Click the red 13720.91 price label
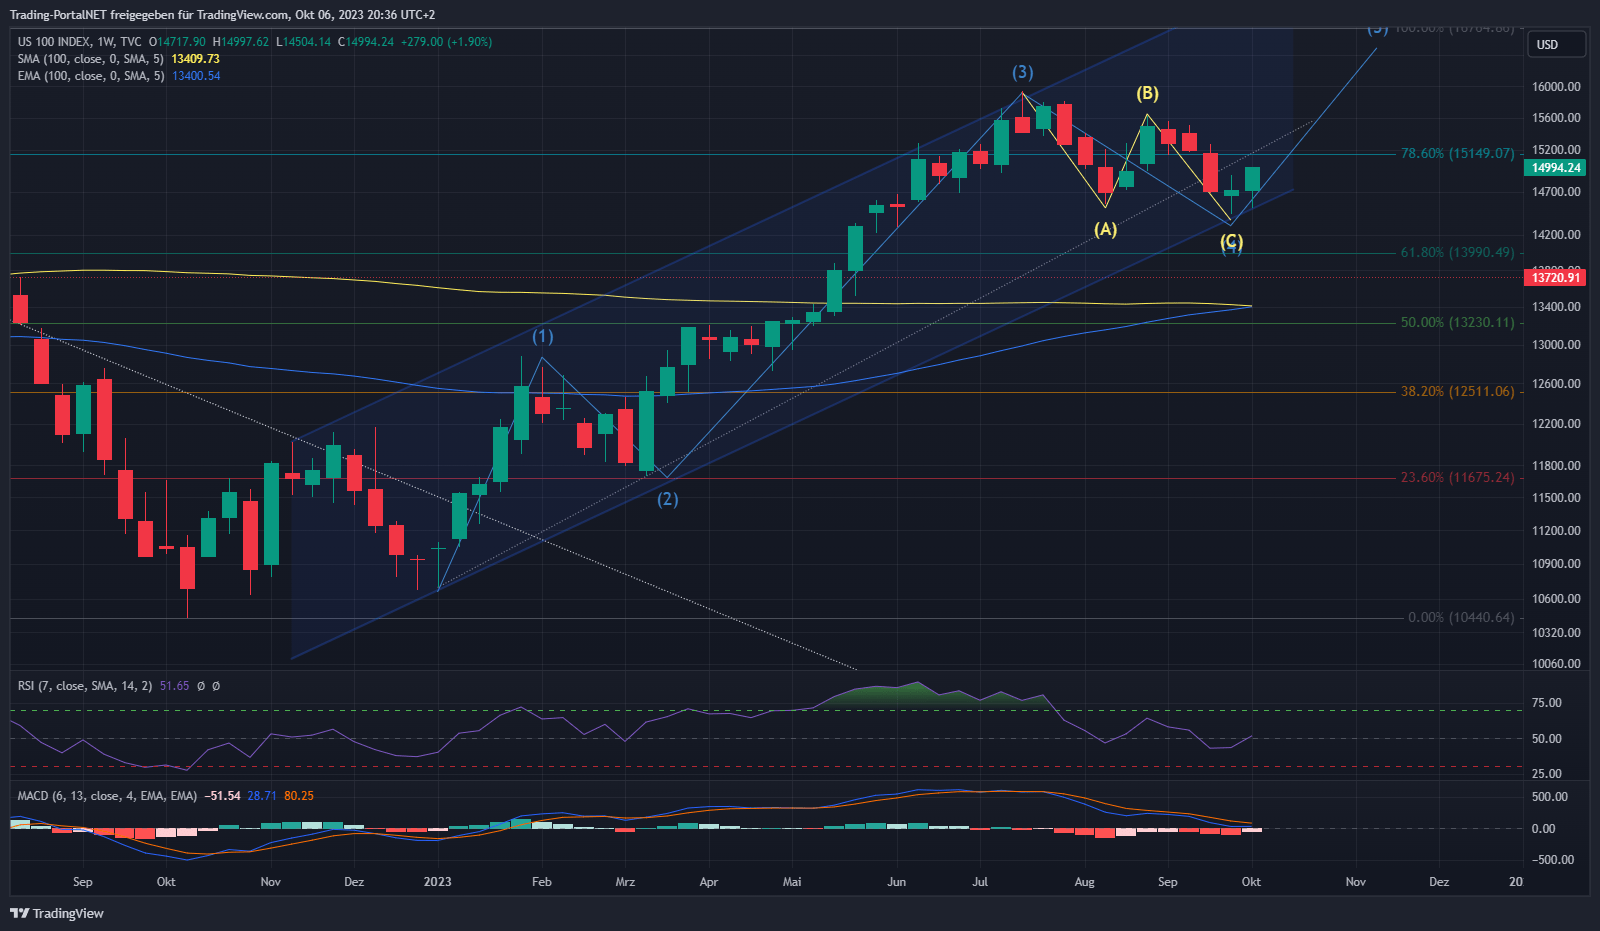Screen dimensions: 1600x931 coord(1556,277)
